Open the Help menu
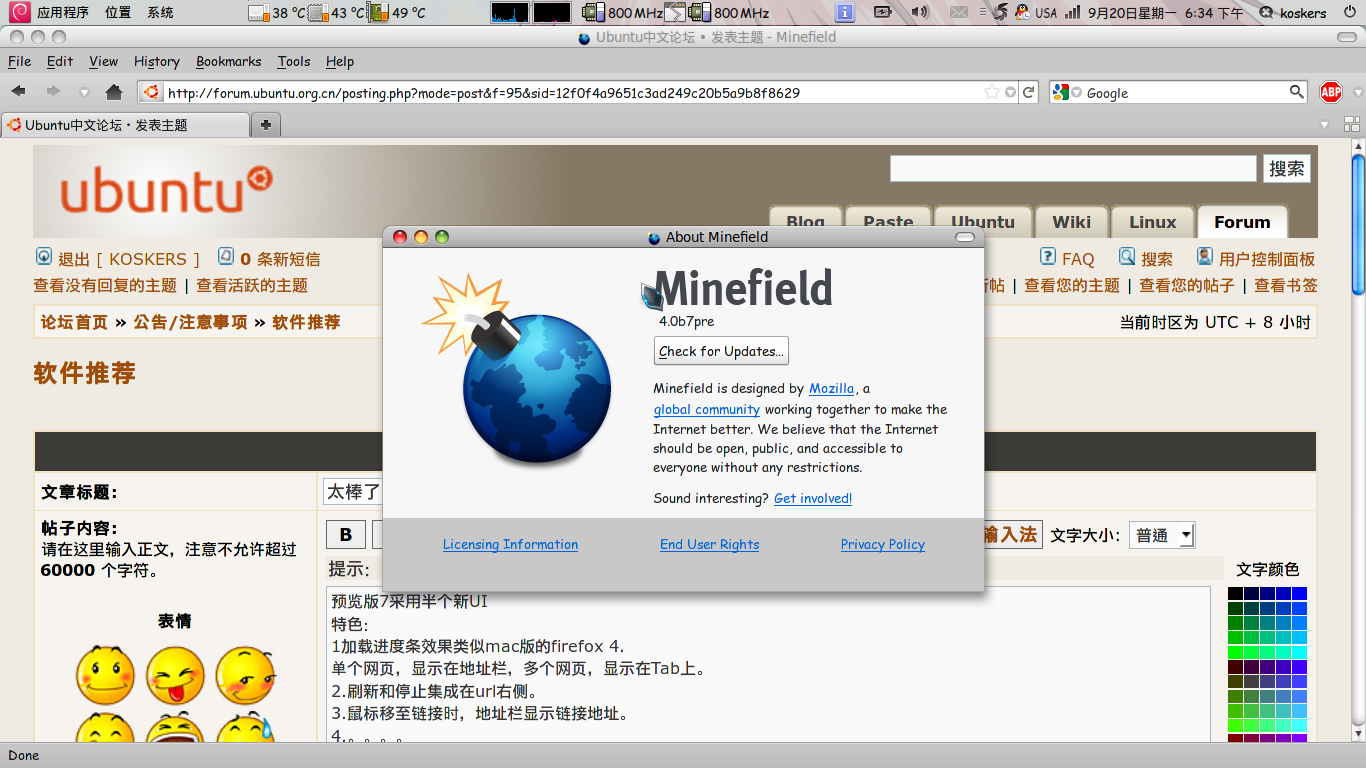The height and width of the screenshot is (768, 1366). click(340, 61)
